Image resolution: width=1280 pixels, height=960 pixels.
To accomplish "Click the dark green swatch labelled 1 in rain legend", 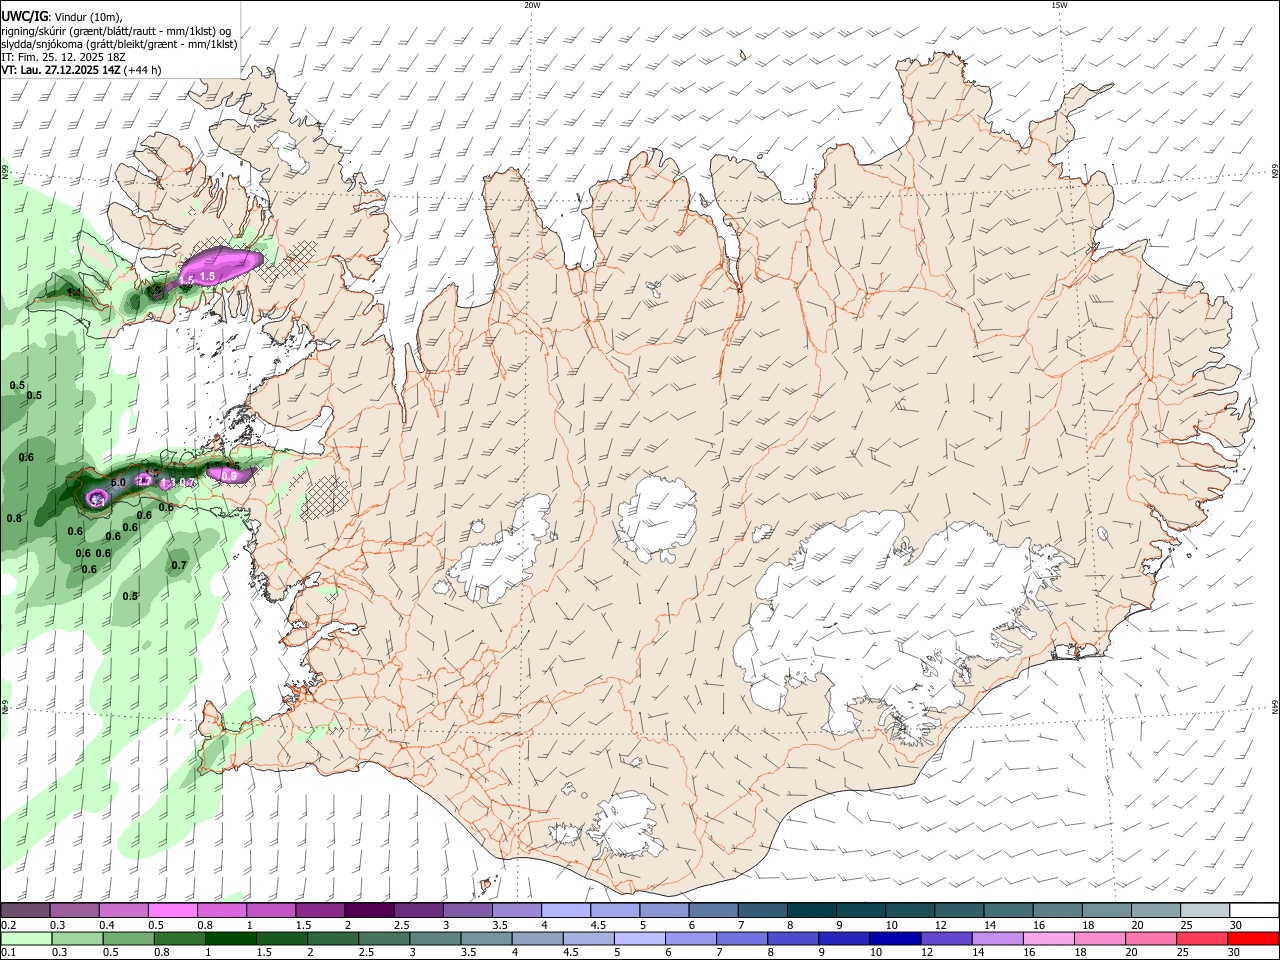I will click(x=230, y=938).
